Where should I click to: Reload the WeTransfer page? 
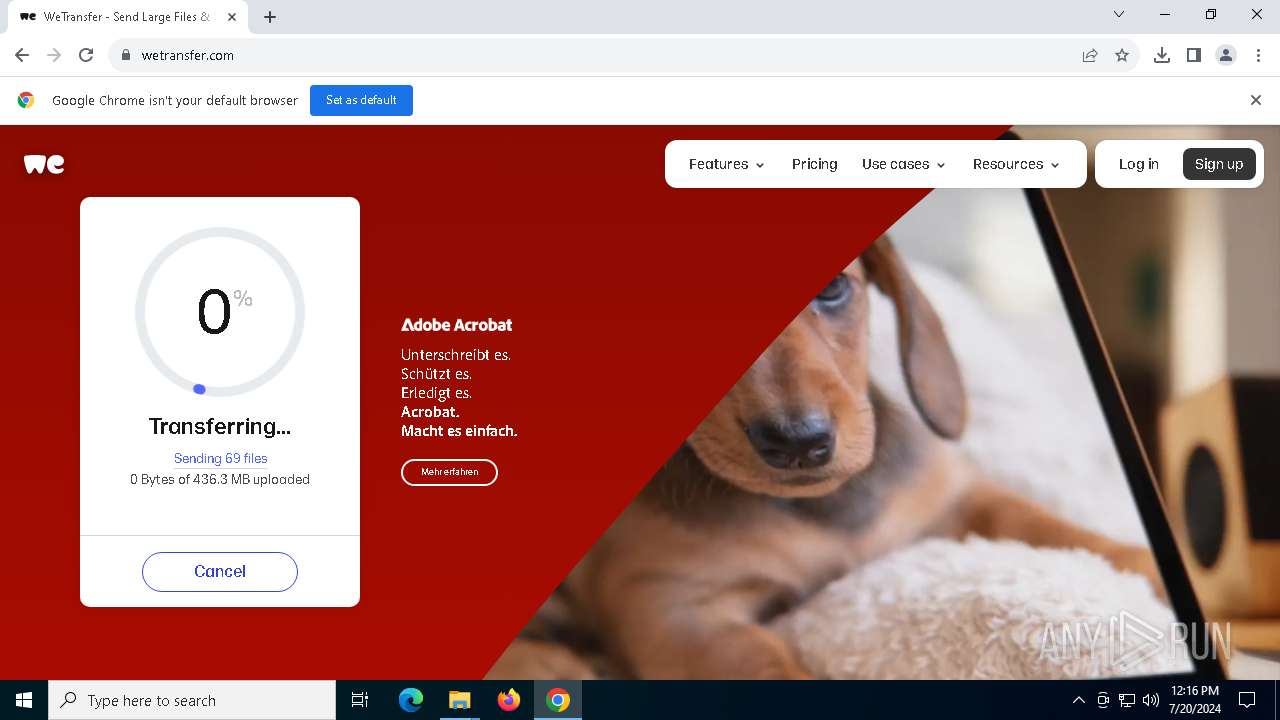(x=86, y=55)
